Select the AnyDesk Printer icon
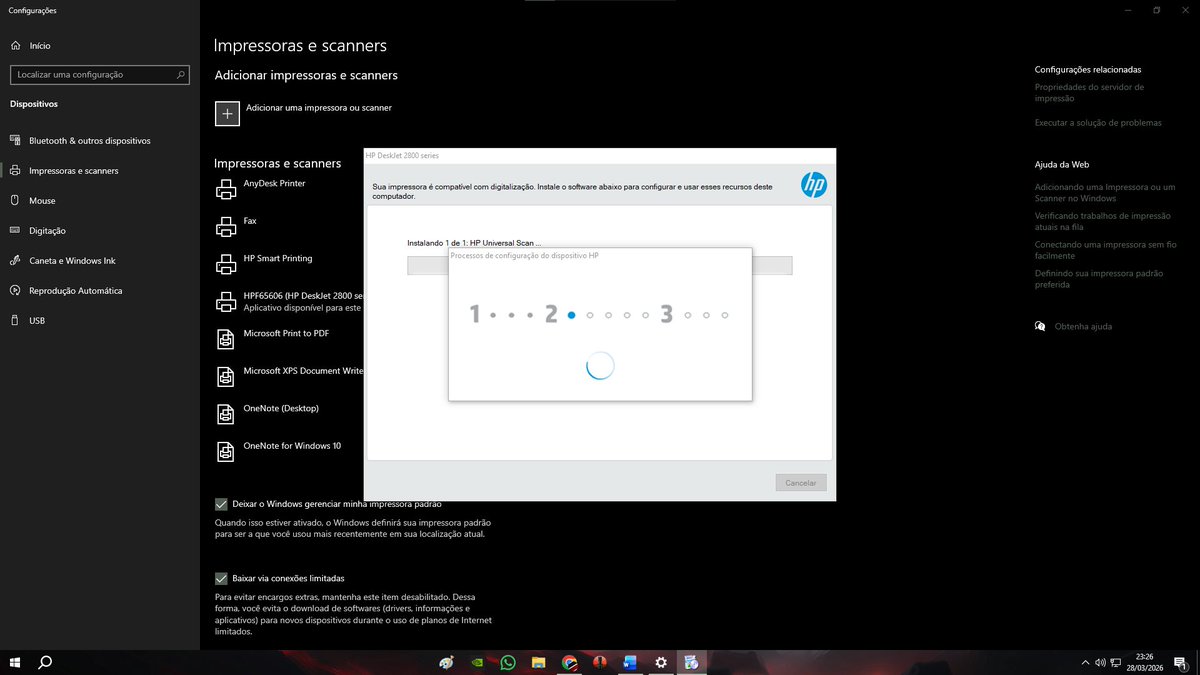 pyautogui.click(x=226, y=189)
